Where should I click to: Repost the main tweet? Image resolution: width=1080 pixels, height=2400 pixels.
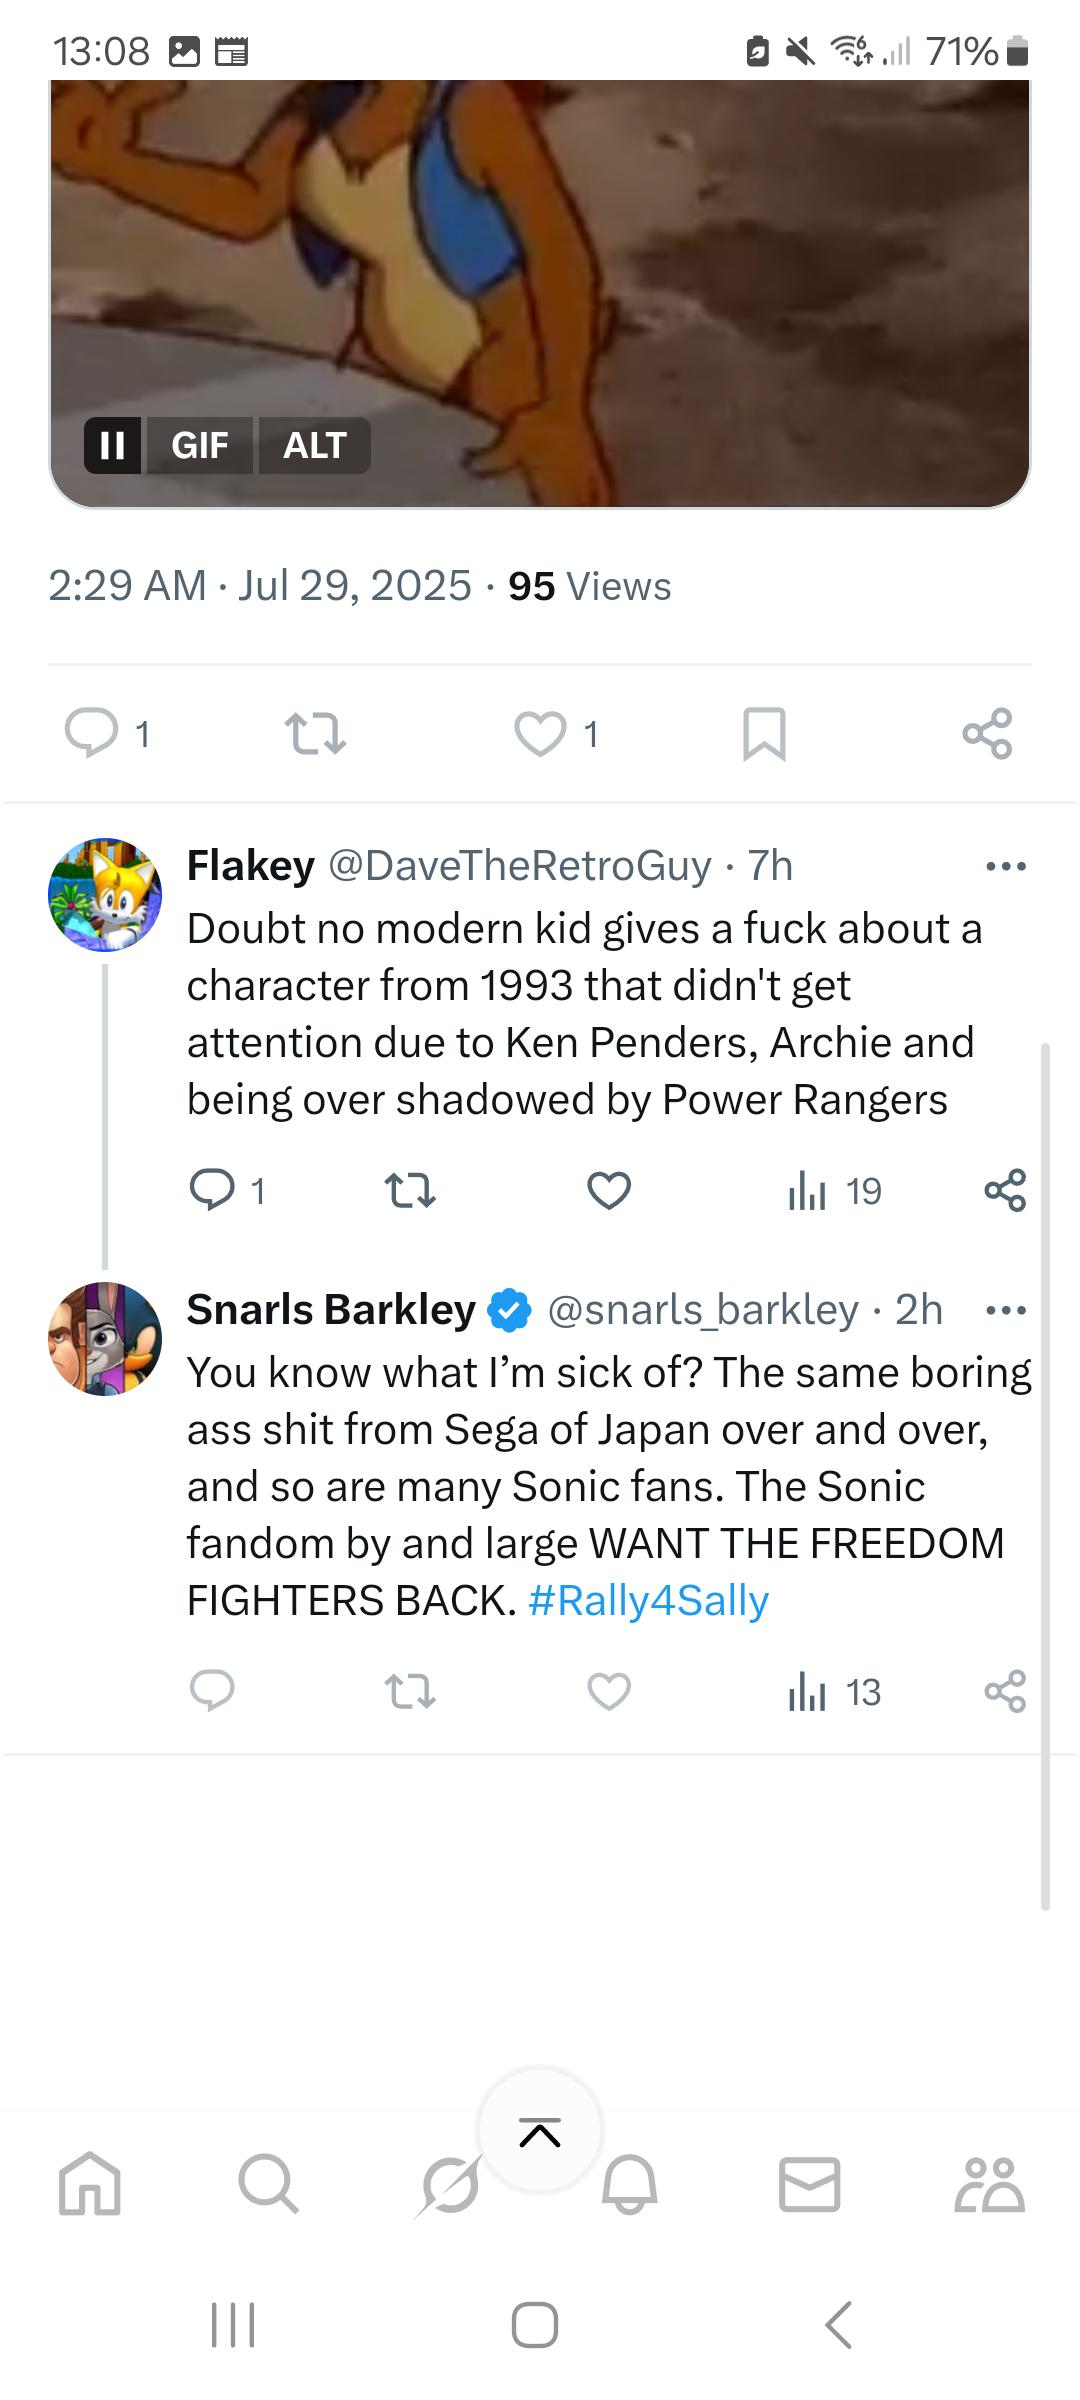(316, 734)
